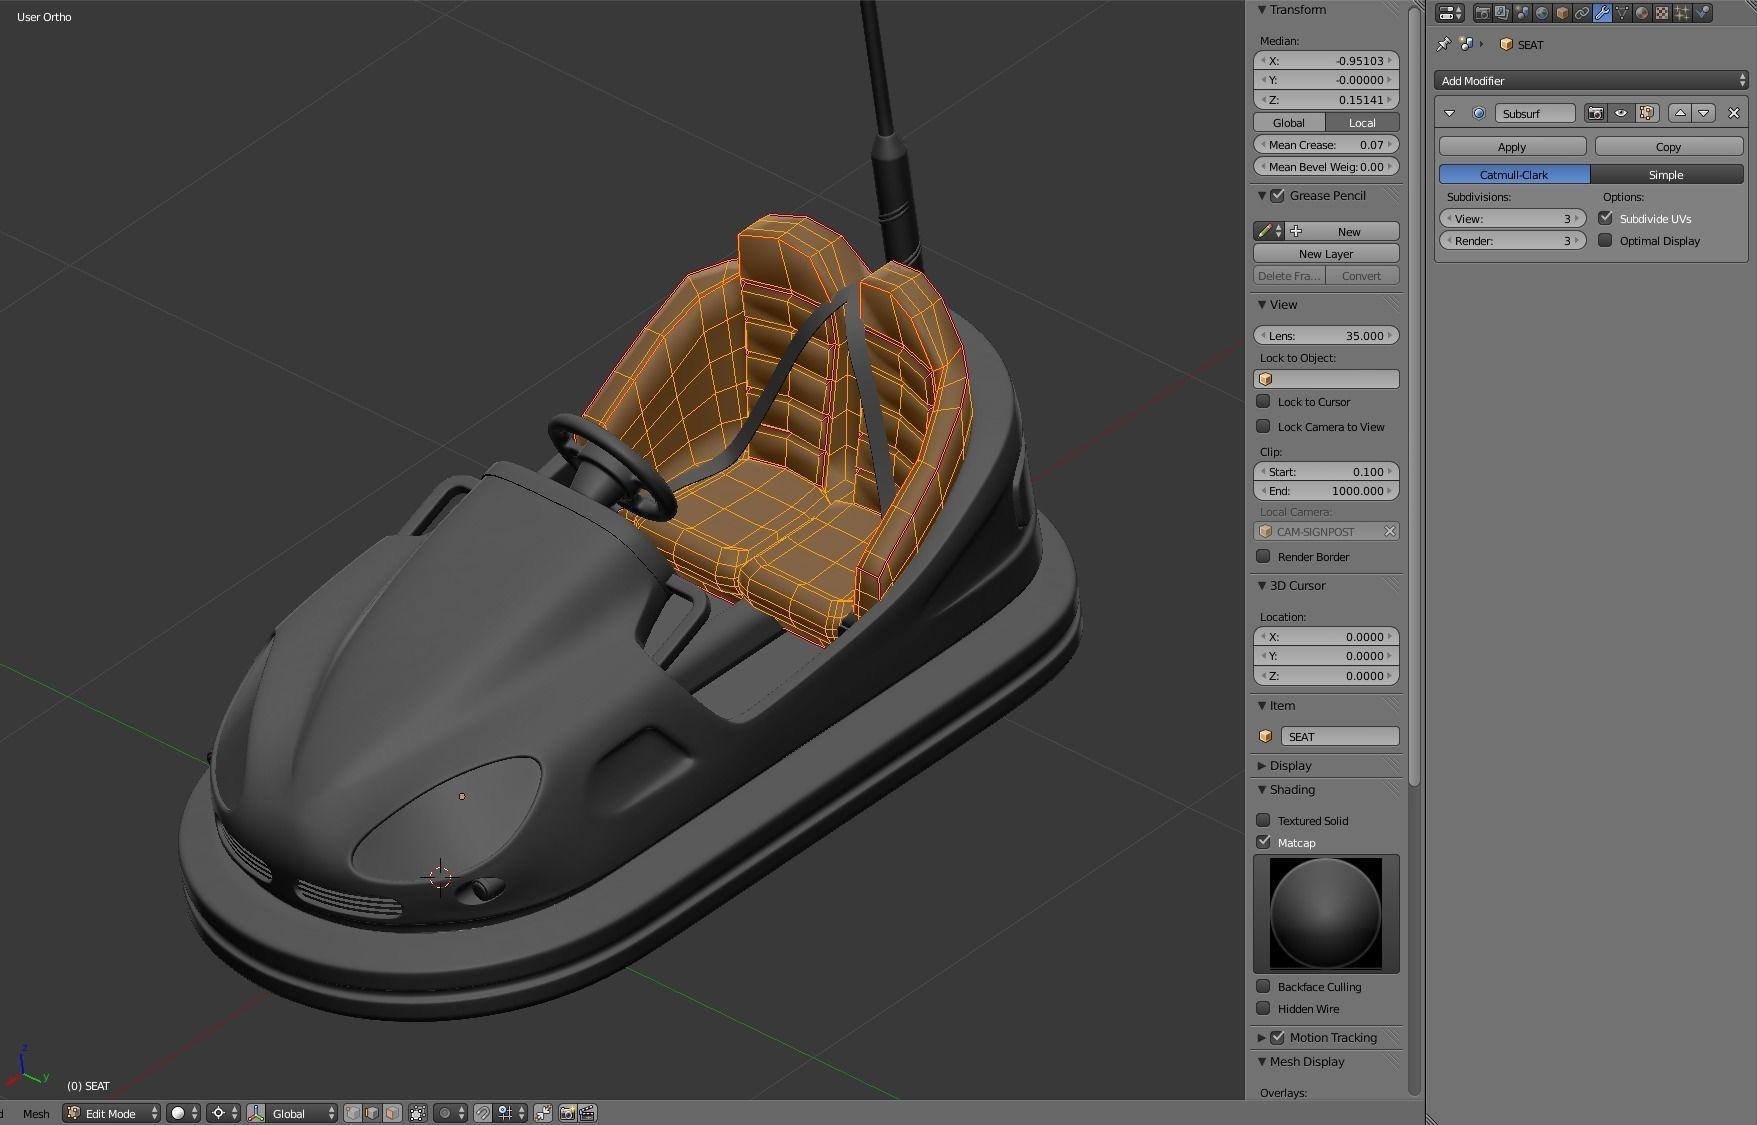Remove the Subsurf modifier
The height and width of the screenshot is (1125, 1757).
tap(1734, 113)
